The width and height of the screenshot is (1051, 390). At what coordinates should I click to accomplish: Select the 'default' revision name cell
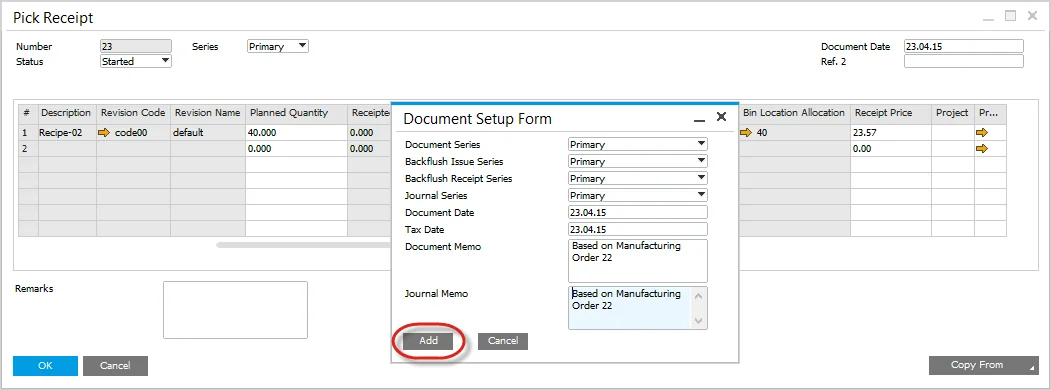coord(208,133)
